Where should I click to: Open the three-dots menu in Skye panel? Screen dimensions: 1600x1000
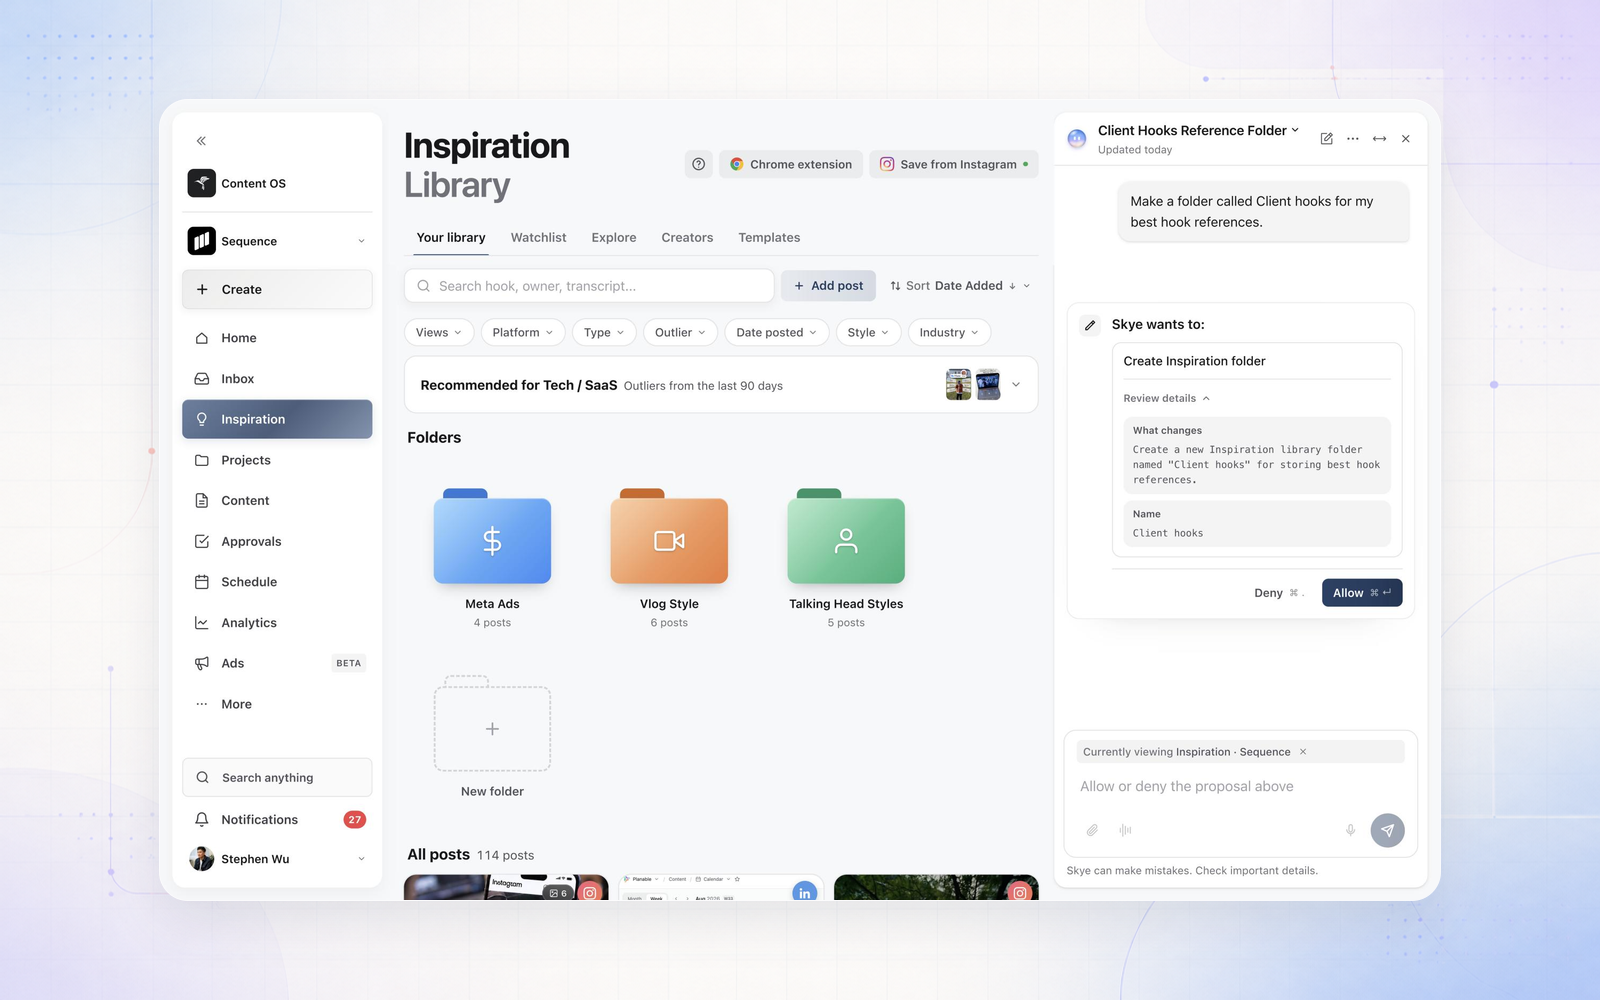[1353, 139]
